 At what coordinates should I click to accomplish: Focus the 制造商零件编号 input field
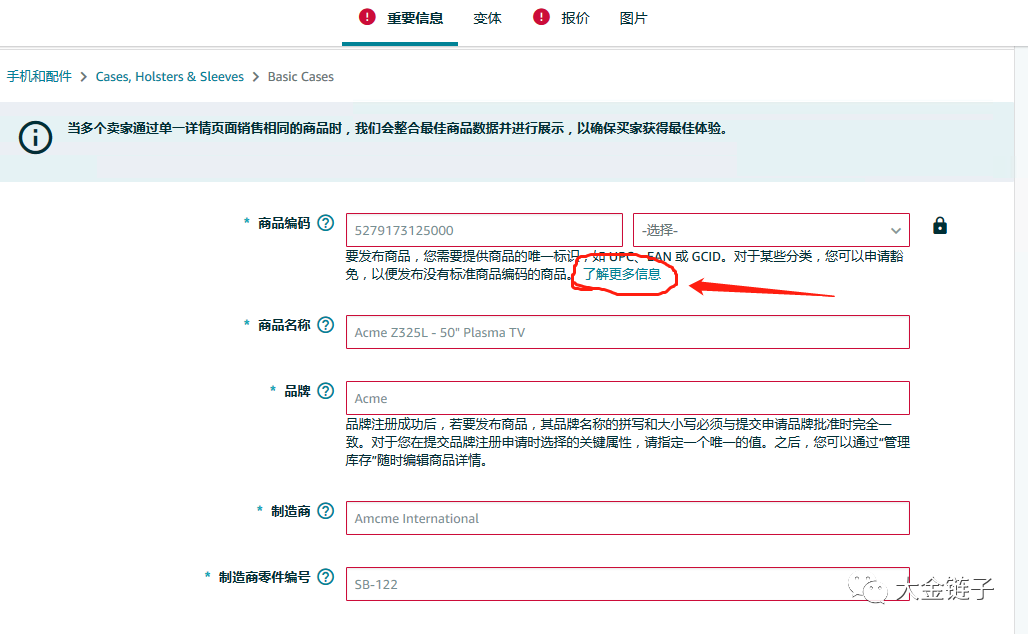(x=627, y=584)
